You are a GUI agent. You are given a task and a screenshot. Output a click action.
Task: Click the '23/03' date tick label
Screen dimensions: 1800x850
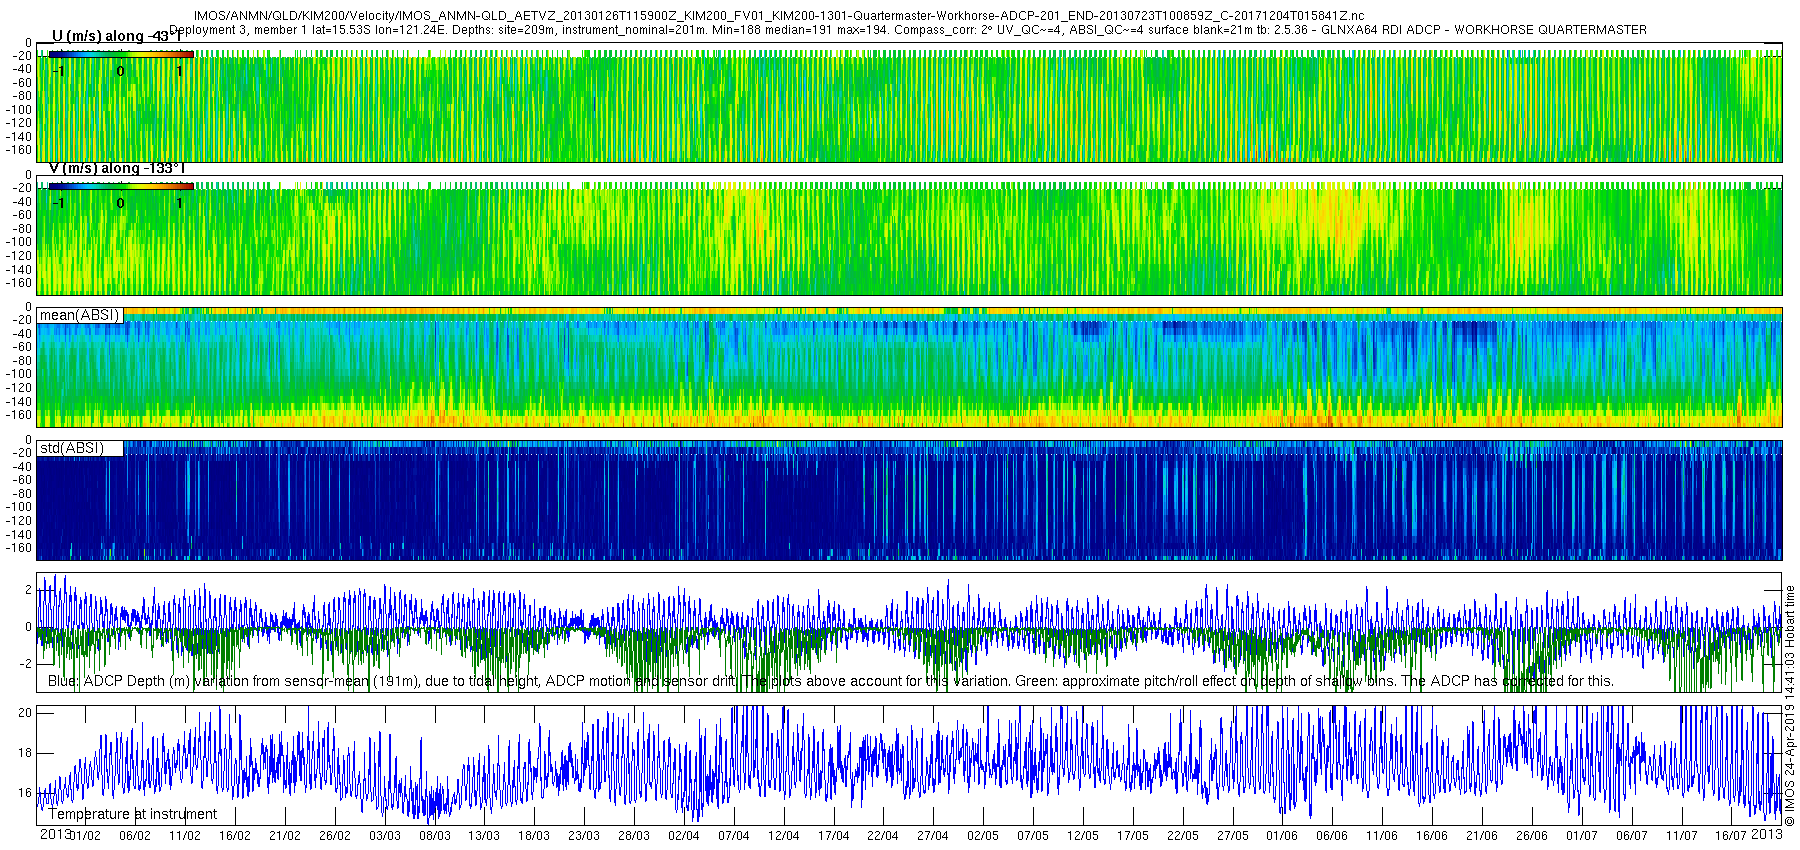584,836
